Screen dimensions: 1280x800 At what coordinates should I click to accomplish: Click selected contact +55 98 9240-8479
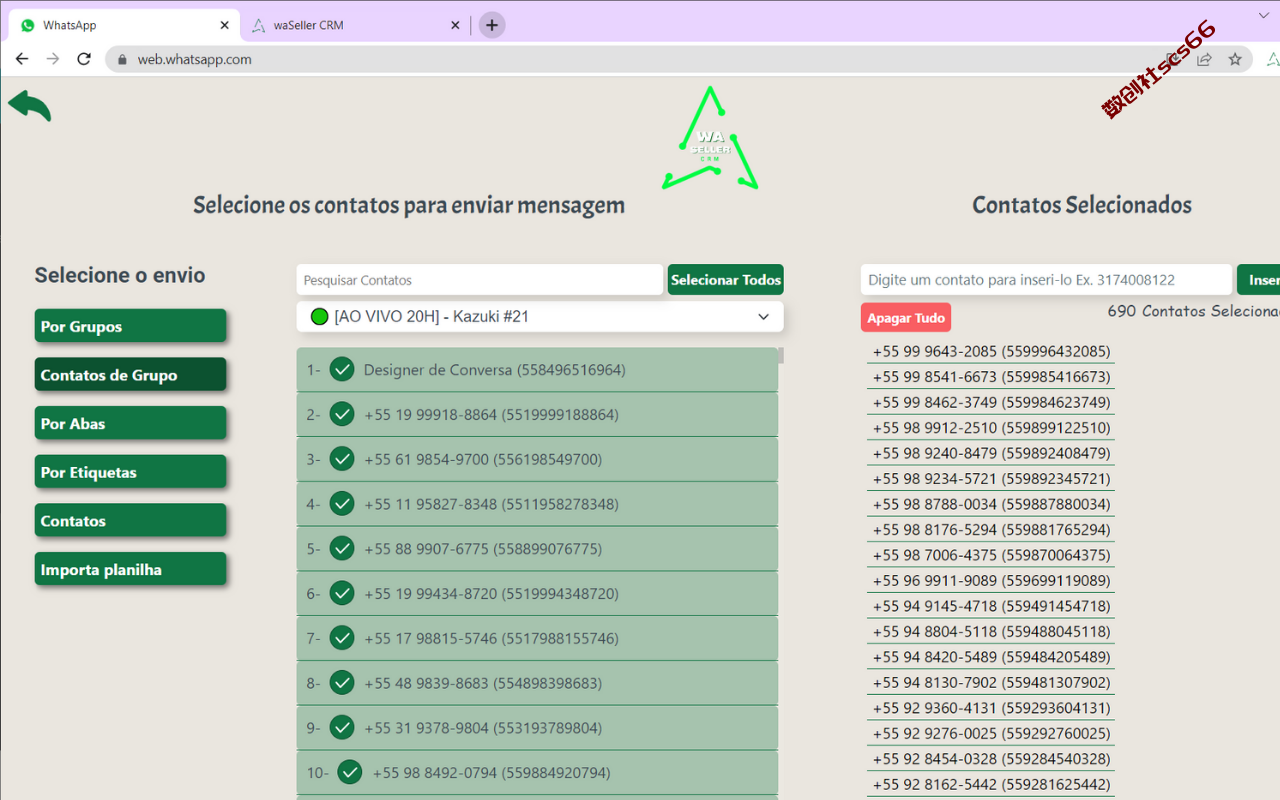point(991,453)
